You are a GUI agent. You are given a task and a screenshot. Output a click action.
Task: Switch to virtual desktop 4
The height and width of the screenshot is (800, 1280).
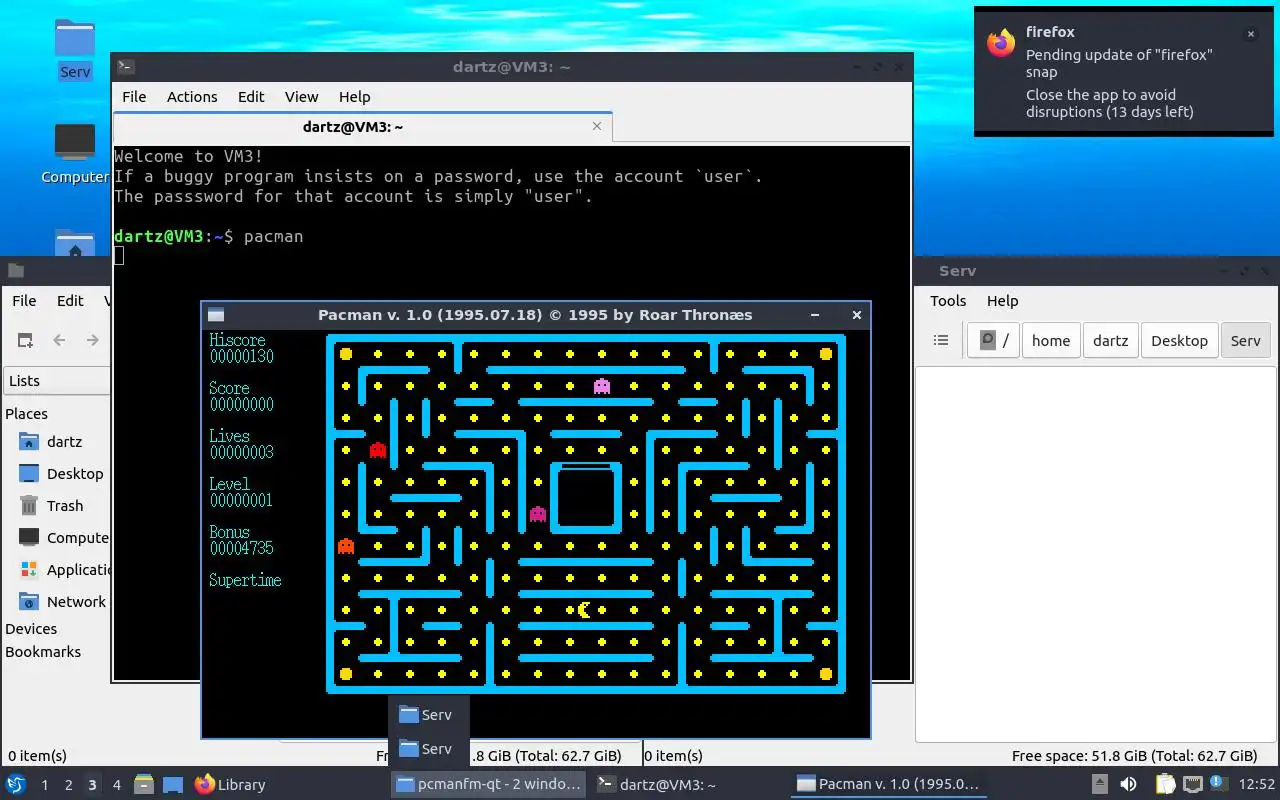coord(116,785)
